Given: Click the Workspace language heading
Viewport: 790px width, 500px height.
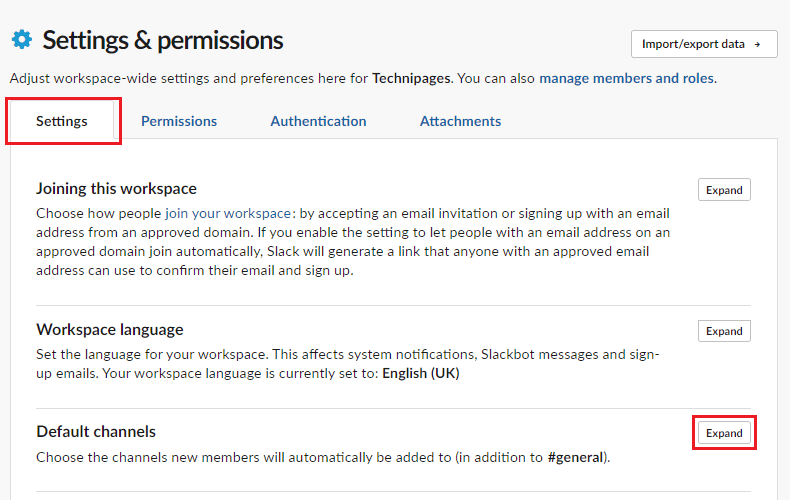Looking at the screenshot, I should click(110, 330).
